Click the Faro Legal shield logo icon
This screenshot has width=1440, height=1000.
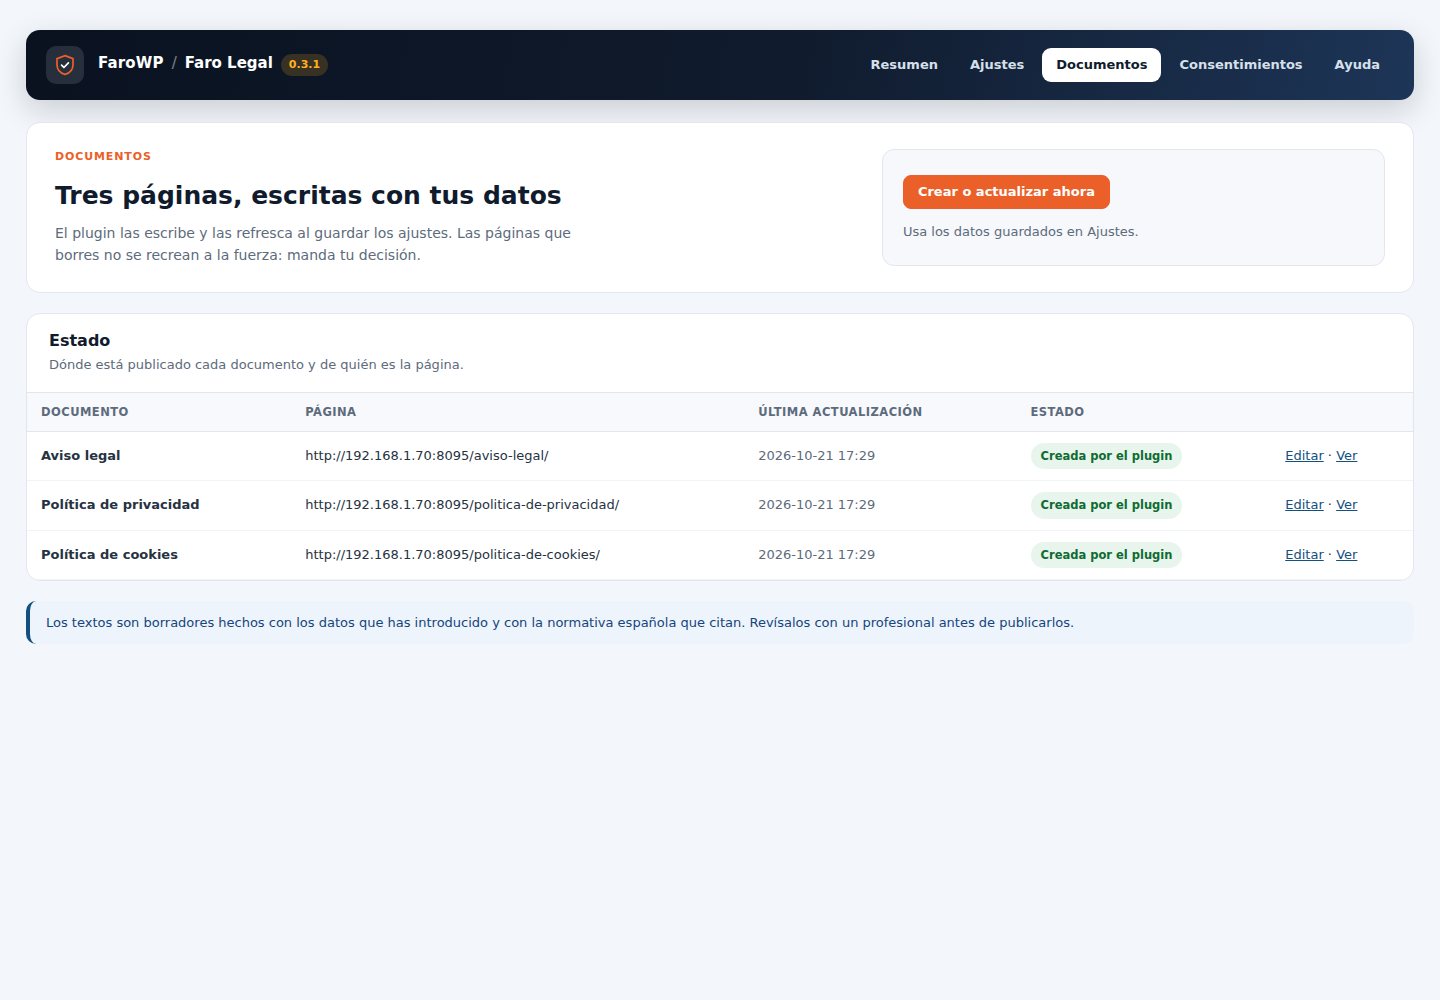pos(65,65)
